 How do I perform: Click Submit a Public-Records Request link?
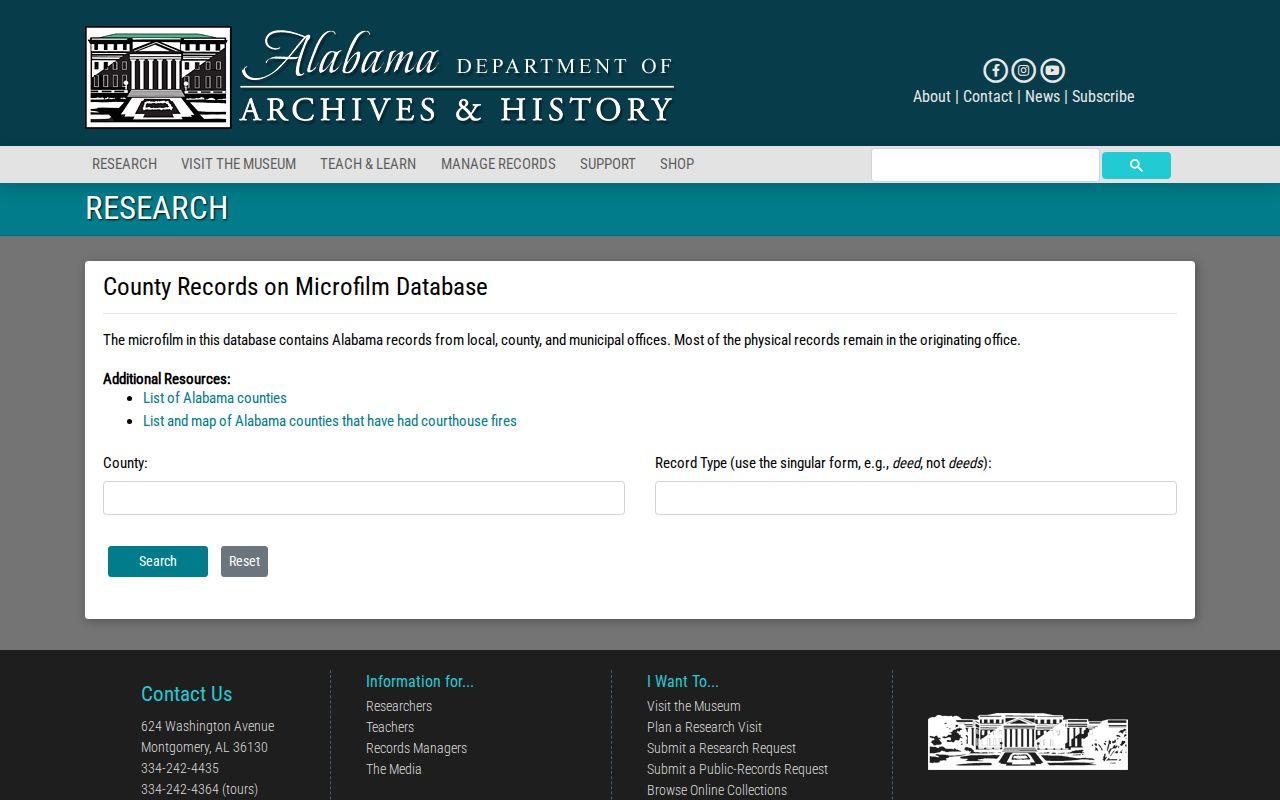coord(737,769)
